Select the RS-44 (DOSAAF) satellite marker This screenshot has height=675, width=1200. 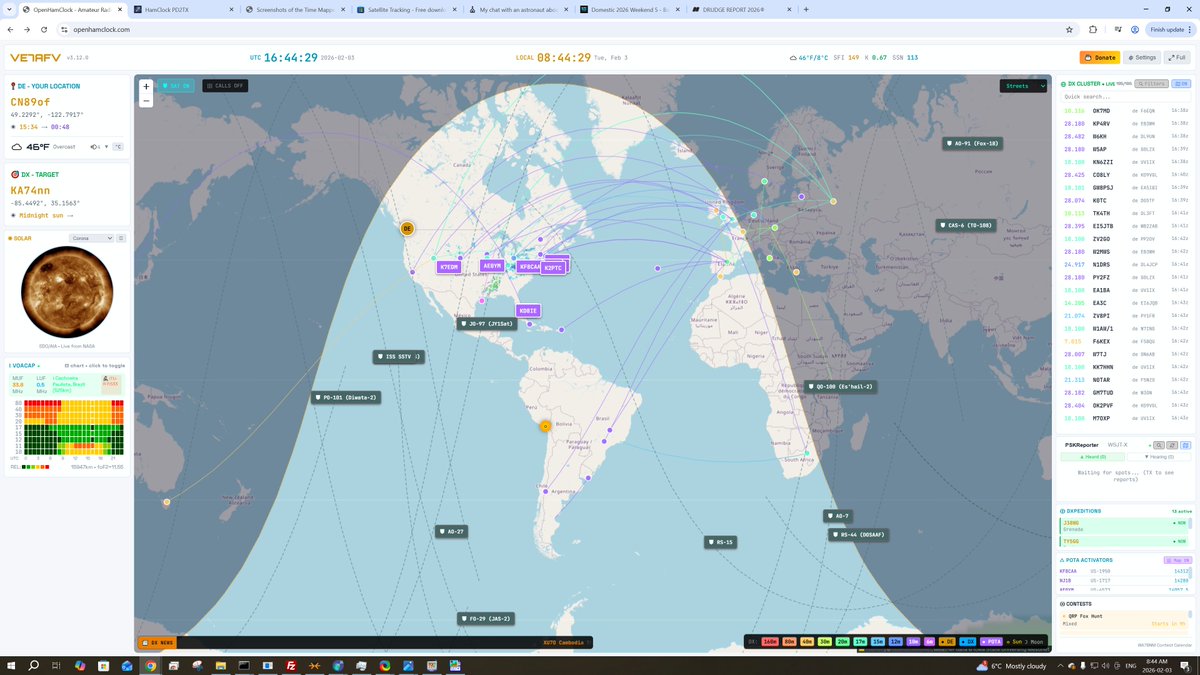coord(858,535)
